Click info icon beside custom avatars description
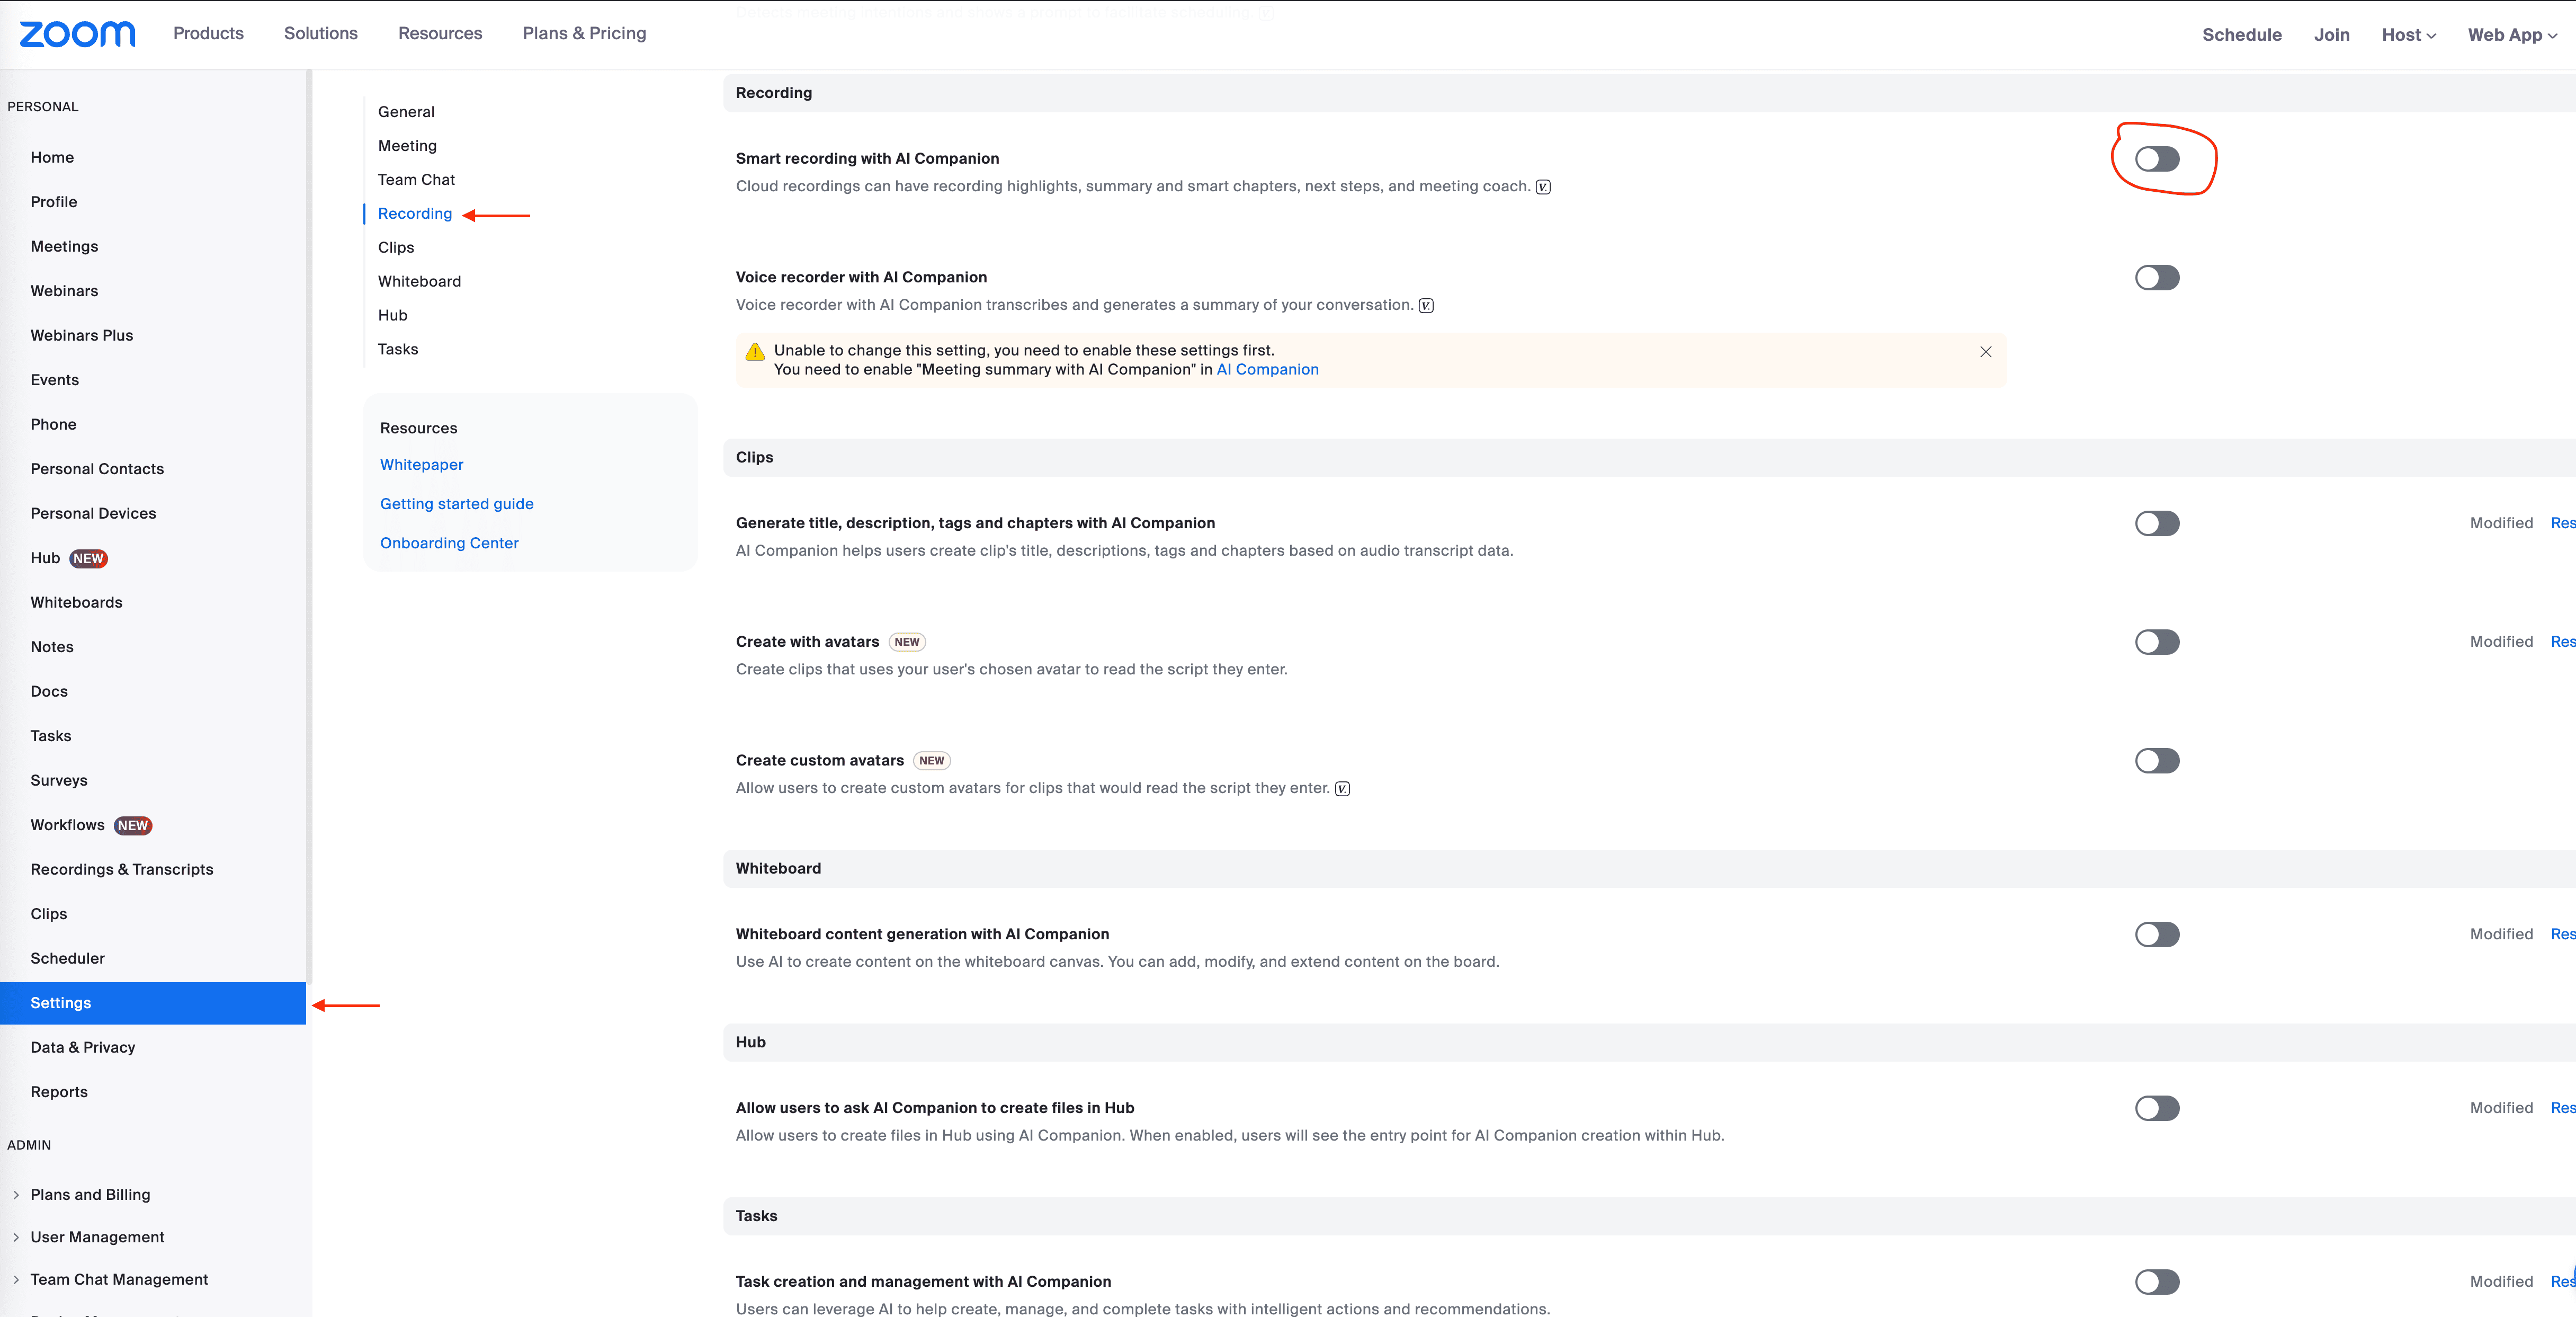 tap(1342, 789)
